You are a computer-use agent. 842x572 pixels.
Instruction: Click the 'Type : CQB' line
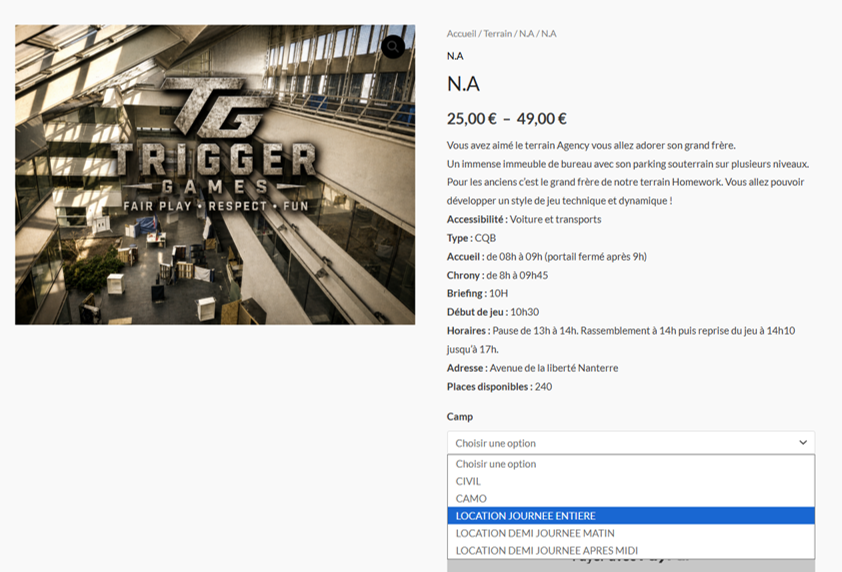coord(471,238)
